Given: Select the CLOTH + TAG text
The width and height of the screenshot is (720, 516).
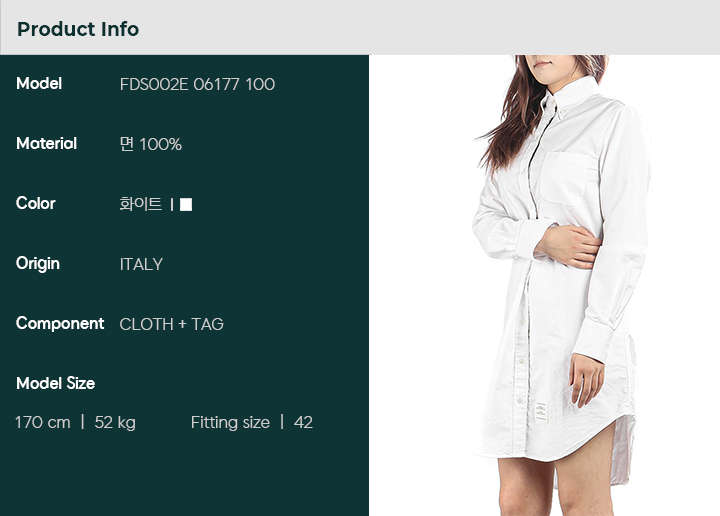Looking at the screenshot, I should (x=171, y=325).
